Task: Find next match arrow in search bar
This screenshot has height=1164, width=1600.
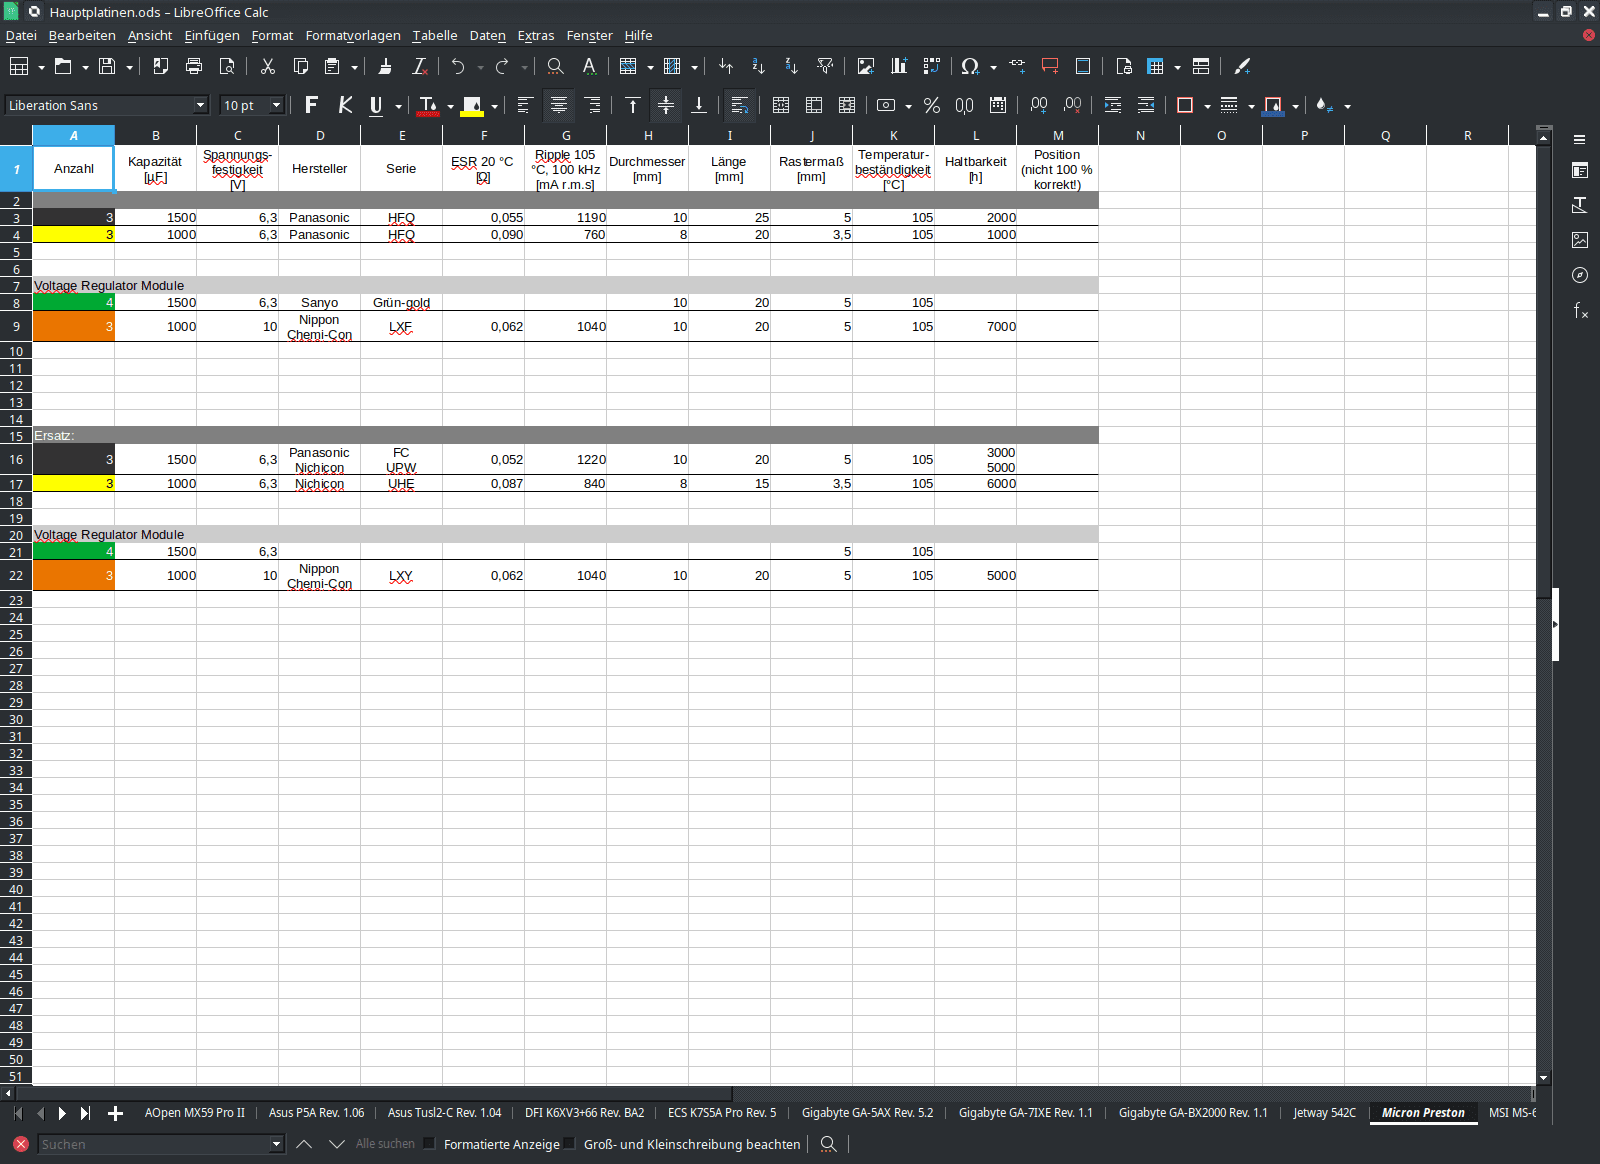Action: click(x=337, y=1143)
